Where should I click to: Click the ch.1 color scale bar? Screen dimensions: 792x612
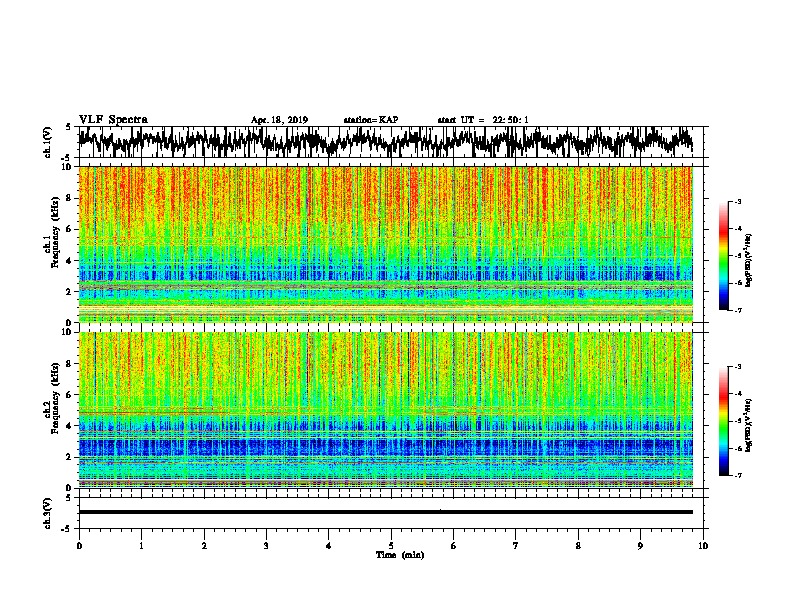click(724, 256)
